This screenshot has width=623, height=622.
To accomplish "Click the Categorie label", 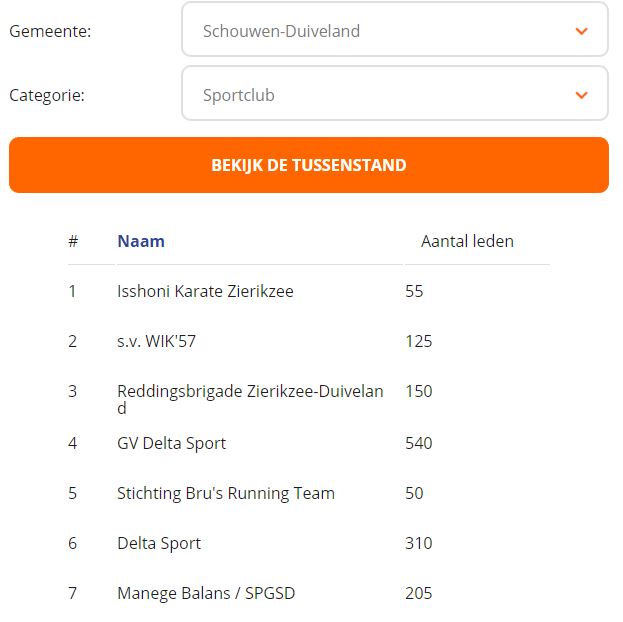I will [x=47, y=95].
